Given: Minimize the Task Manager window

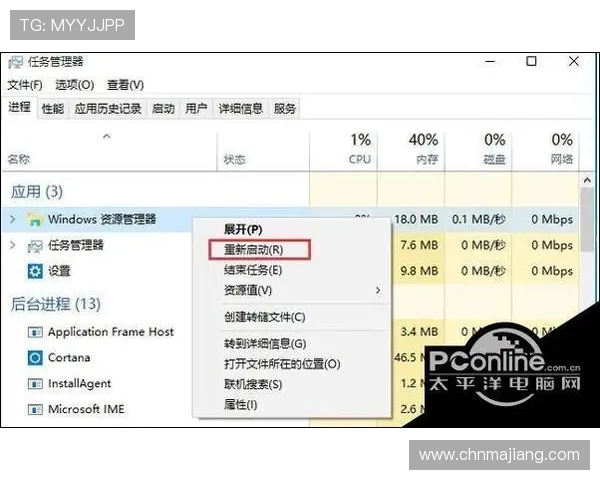Looking at the screenshot, I should [490, 61].
